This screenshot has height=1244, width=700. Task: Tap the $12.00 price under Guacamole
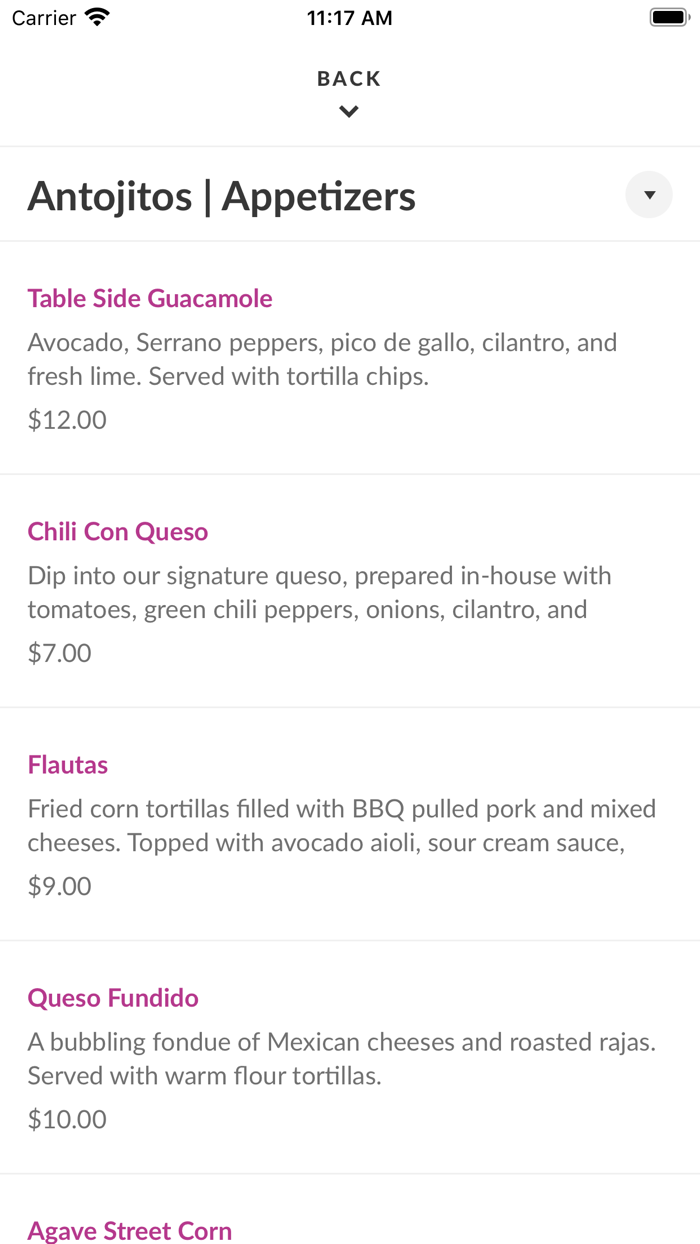click(66, 419)
